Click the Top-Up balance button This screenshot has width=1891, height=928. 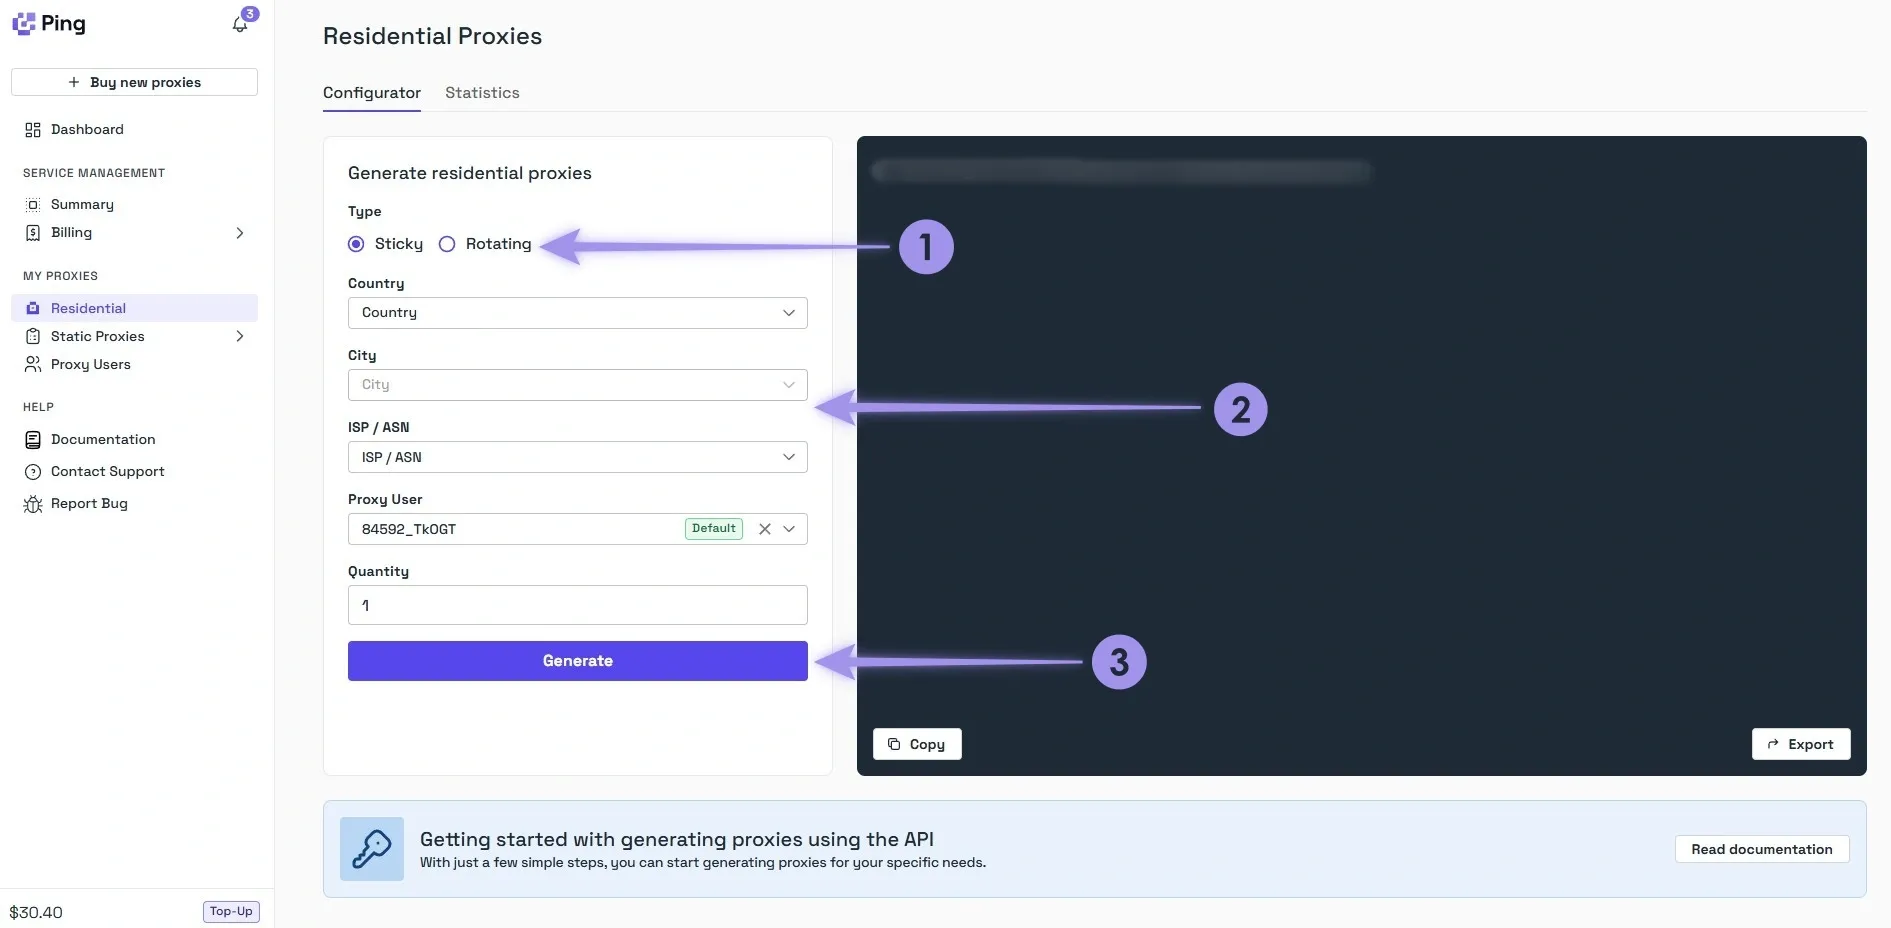(231, 912)
